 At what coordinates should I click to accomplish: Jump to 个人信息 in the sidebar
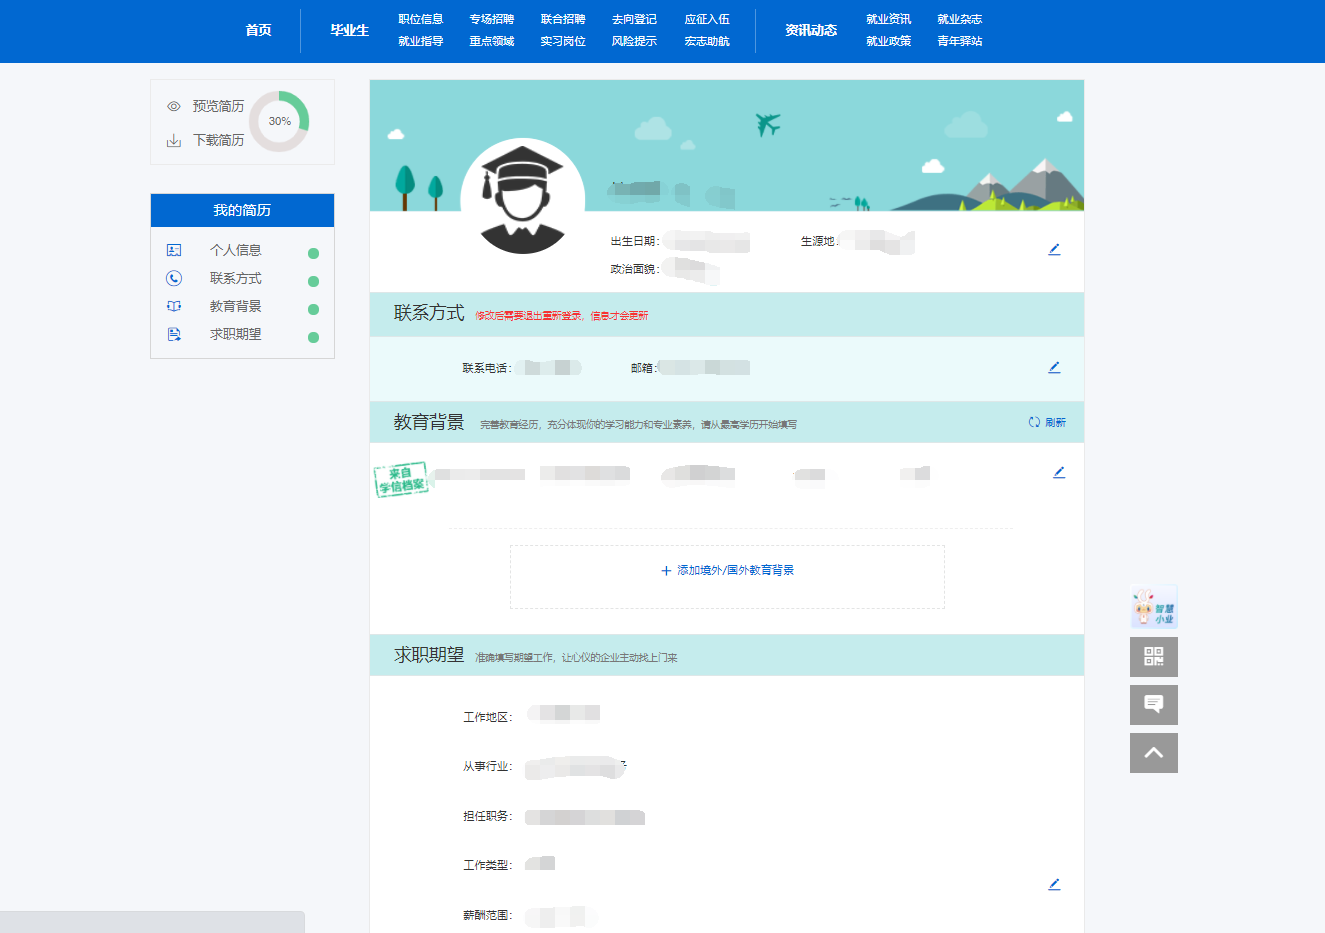235,250
